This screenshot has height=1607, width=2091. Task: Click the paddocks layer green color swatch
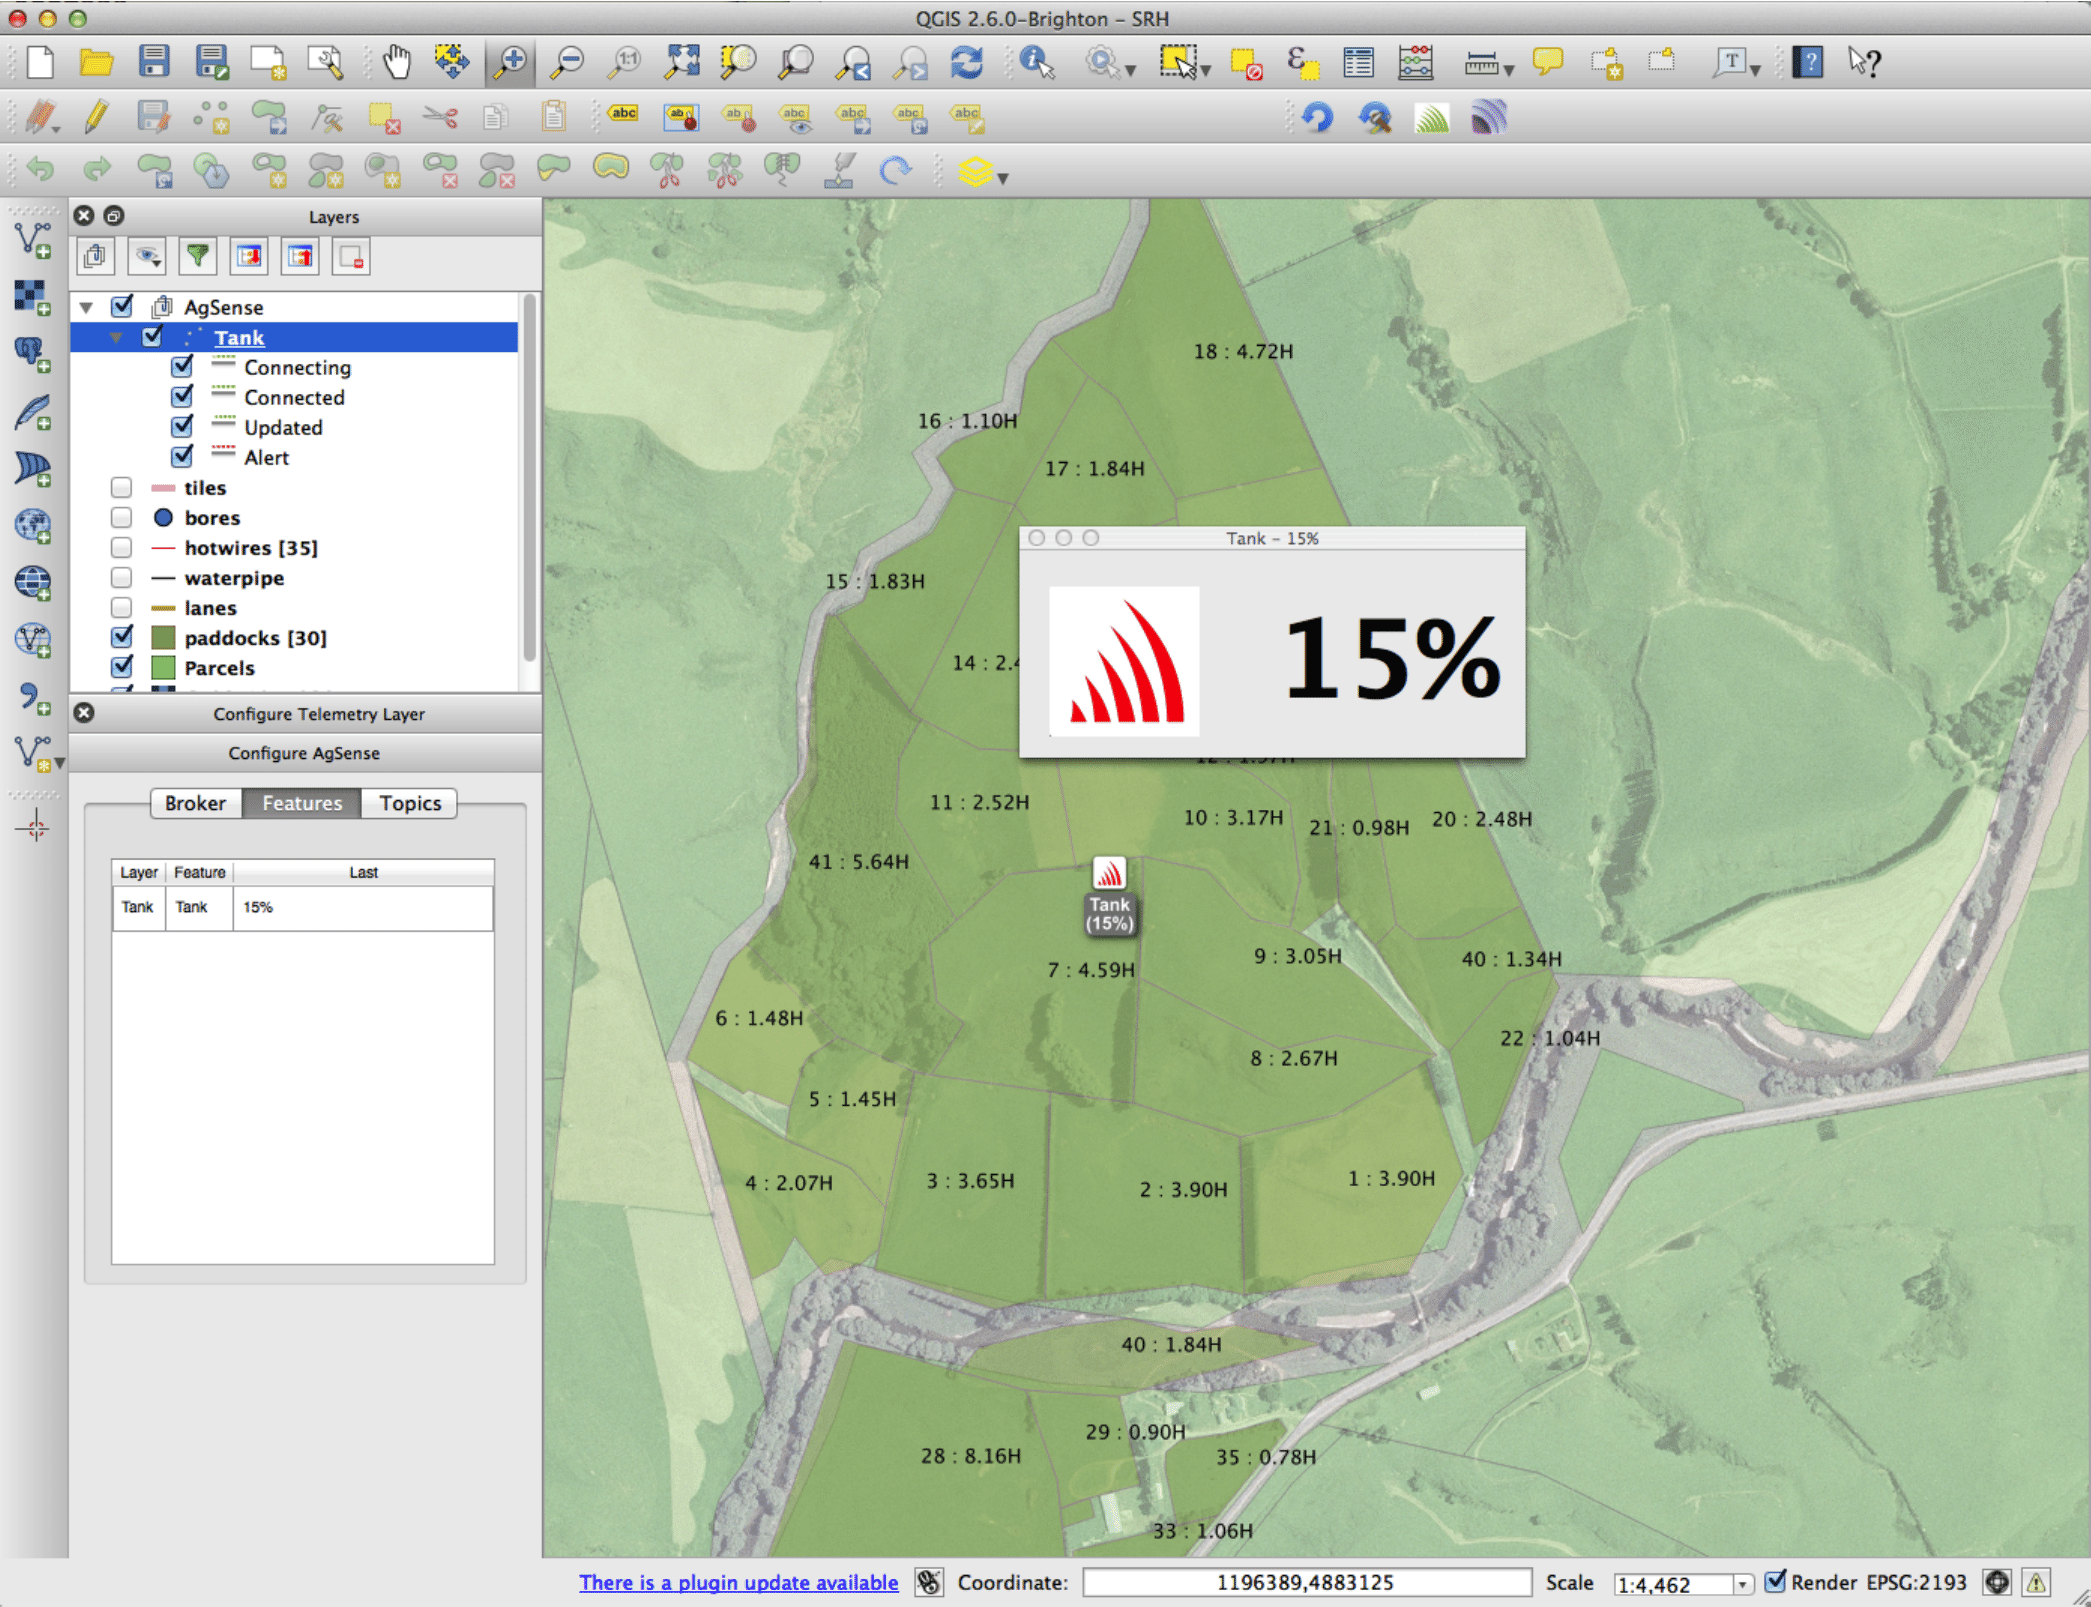(x=163, y=637)
